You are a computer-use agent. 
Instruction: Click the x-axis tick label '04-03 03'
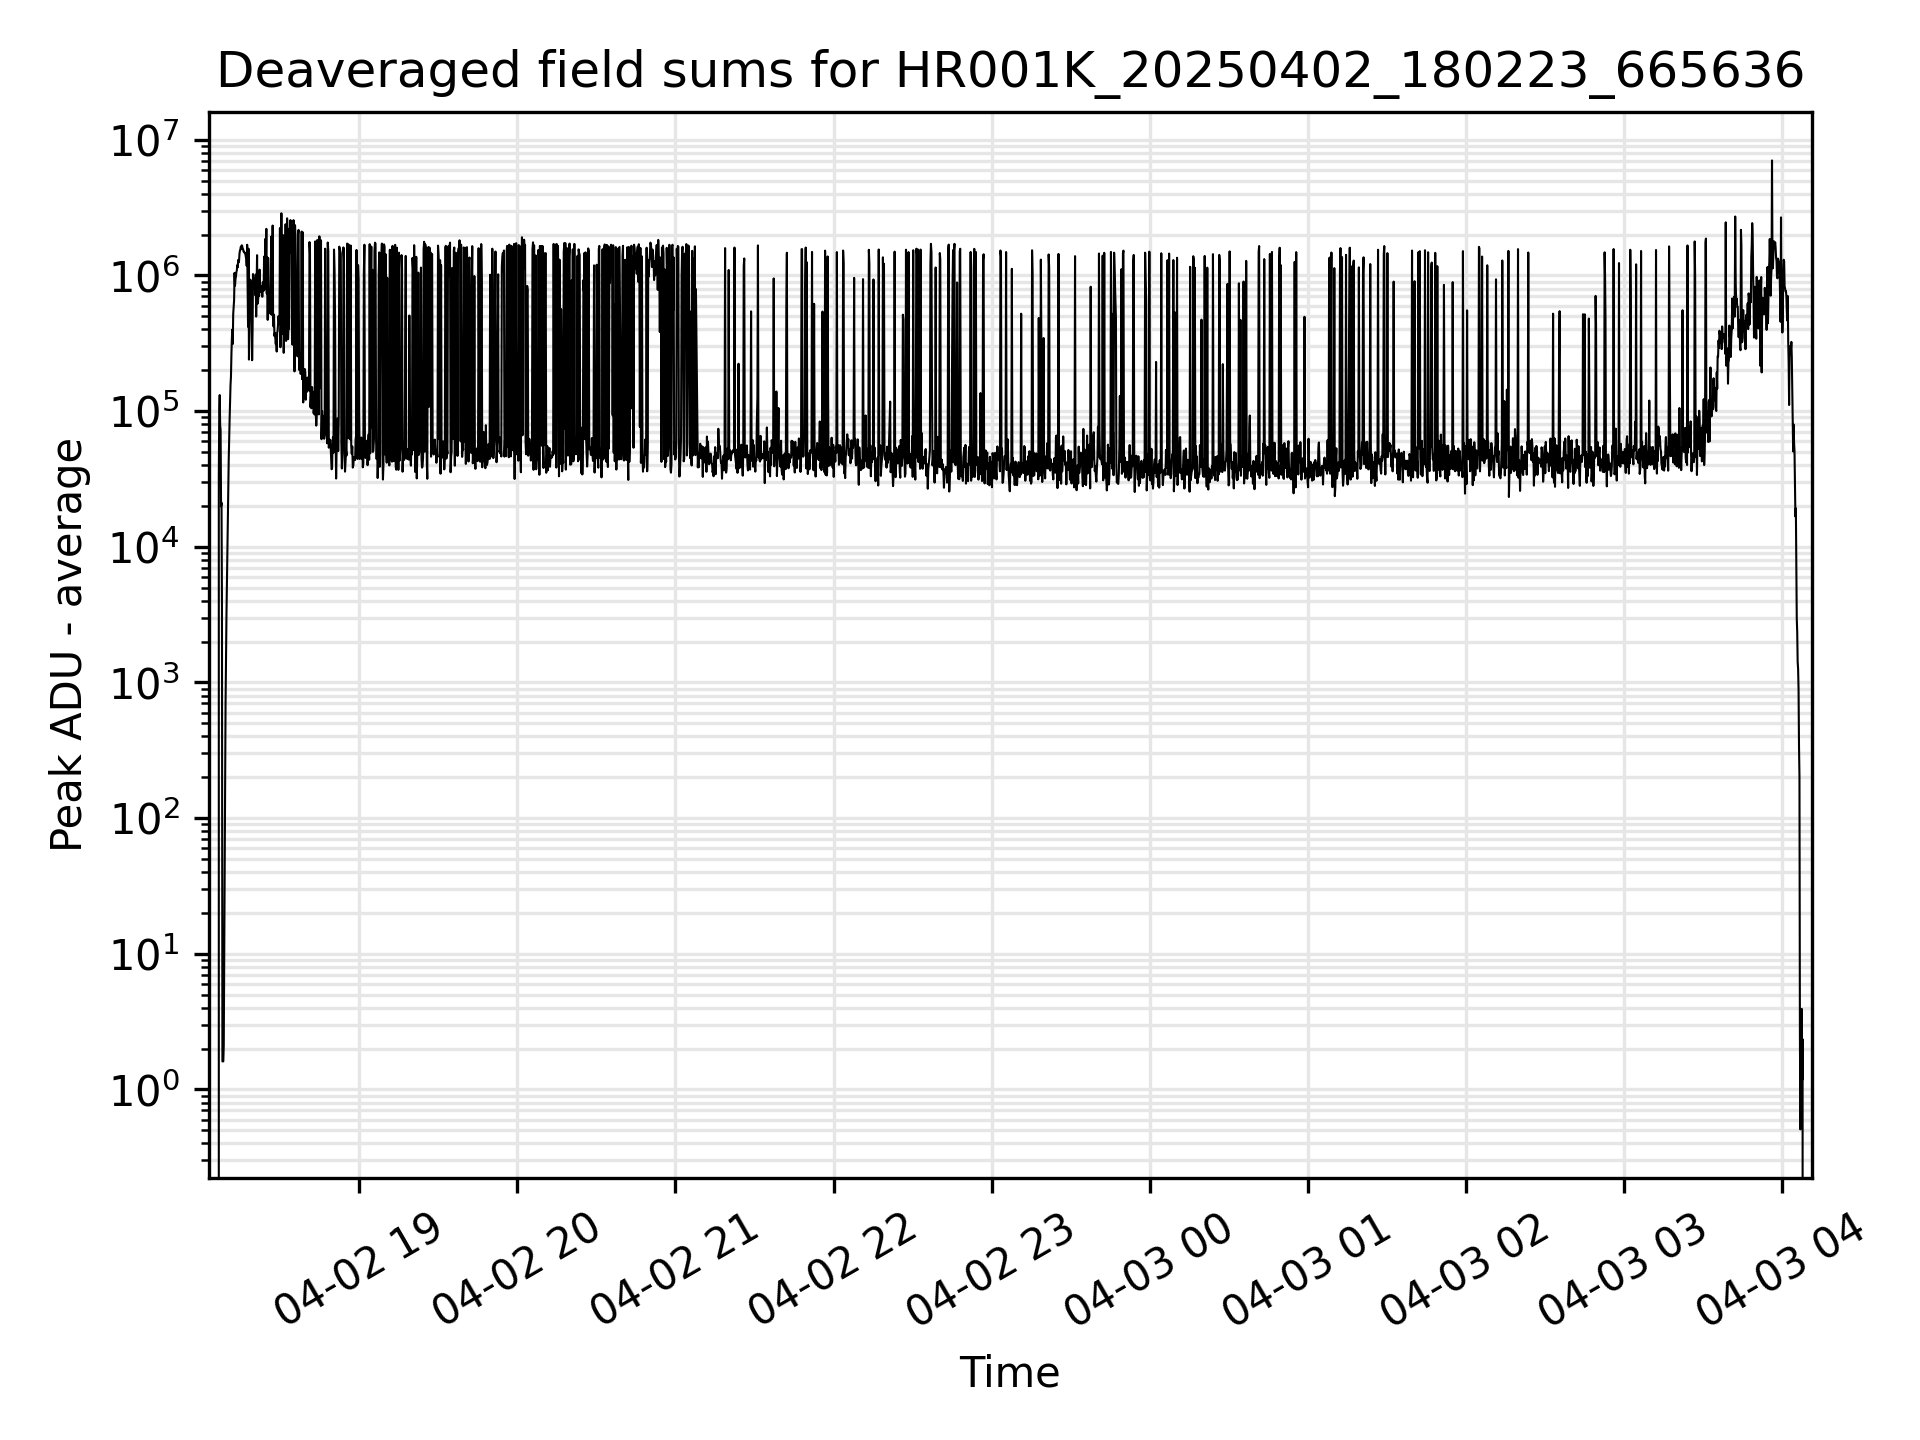click(x=1623, y=1269)
